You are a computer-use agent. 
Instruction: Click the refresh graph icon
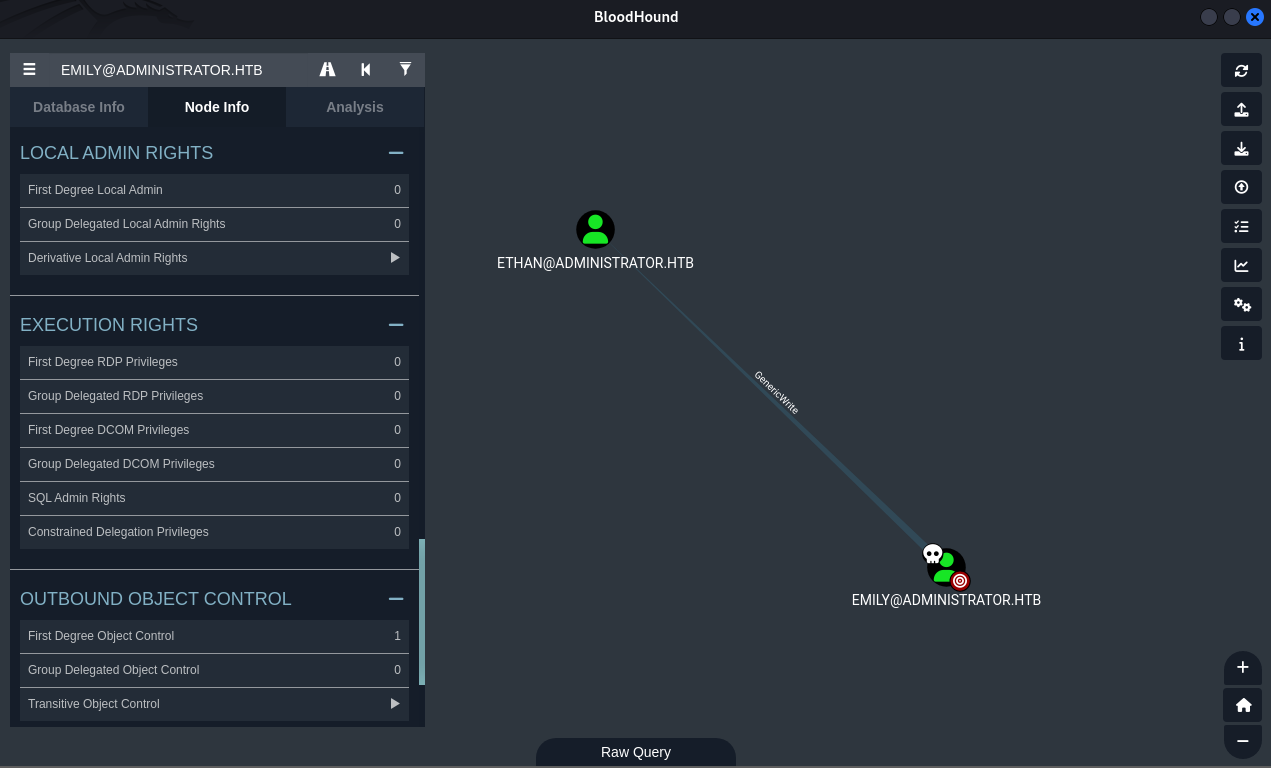click(x=1241, y=71)
